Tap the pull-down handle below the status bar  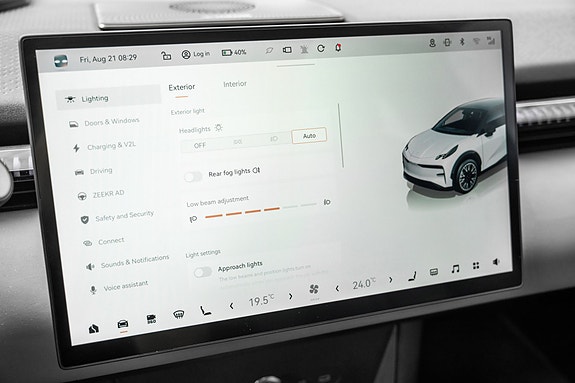coord(296,65)
